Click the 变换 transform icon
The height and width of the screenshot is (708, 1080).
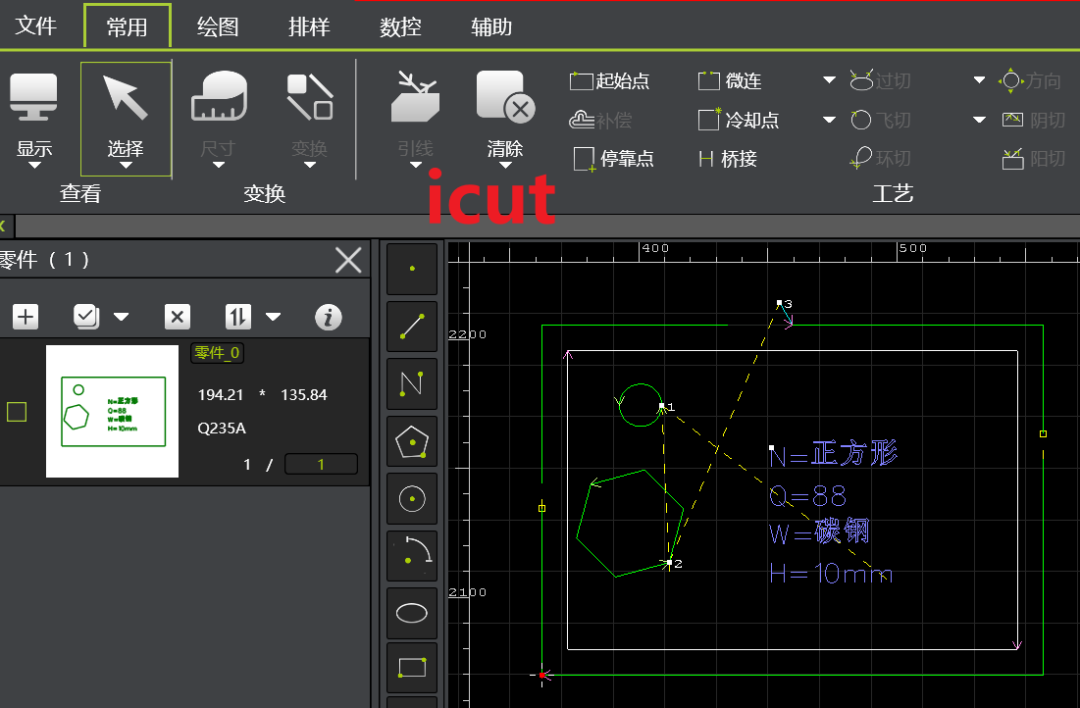309,97
